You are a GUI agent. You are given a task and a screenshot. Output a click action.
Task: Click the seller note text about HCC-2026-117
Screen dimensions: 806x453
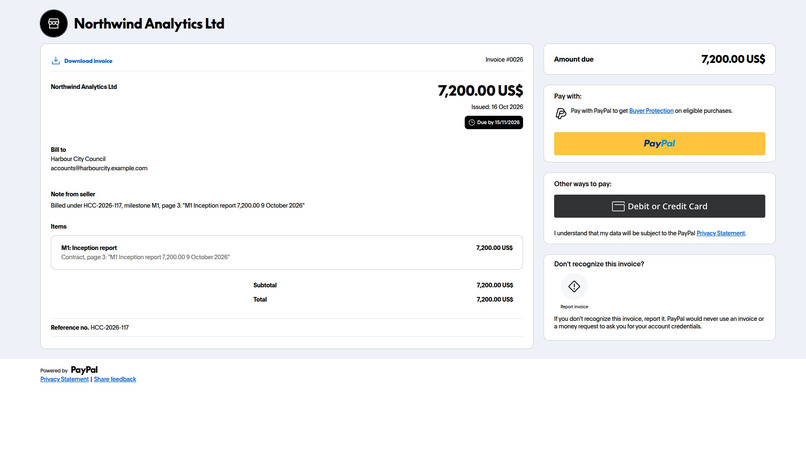(177, 206)
